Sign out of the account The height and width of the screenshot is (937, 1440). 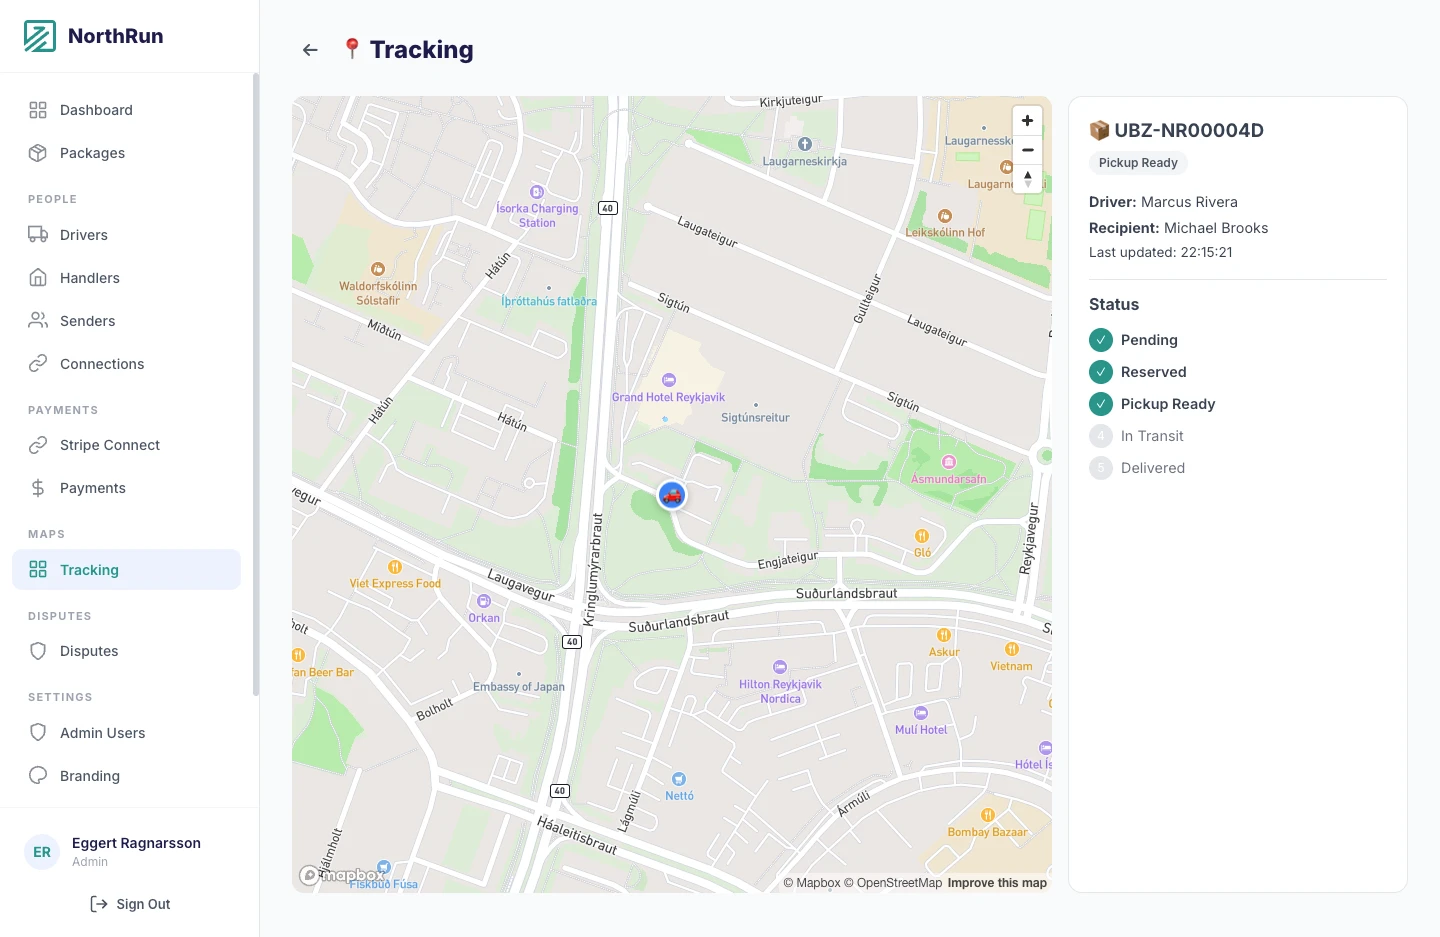(x=130, y=904)
